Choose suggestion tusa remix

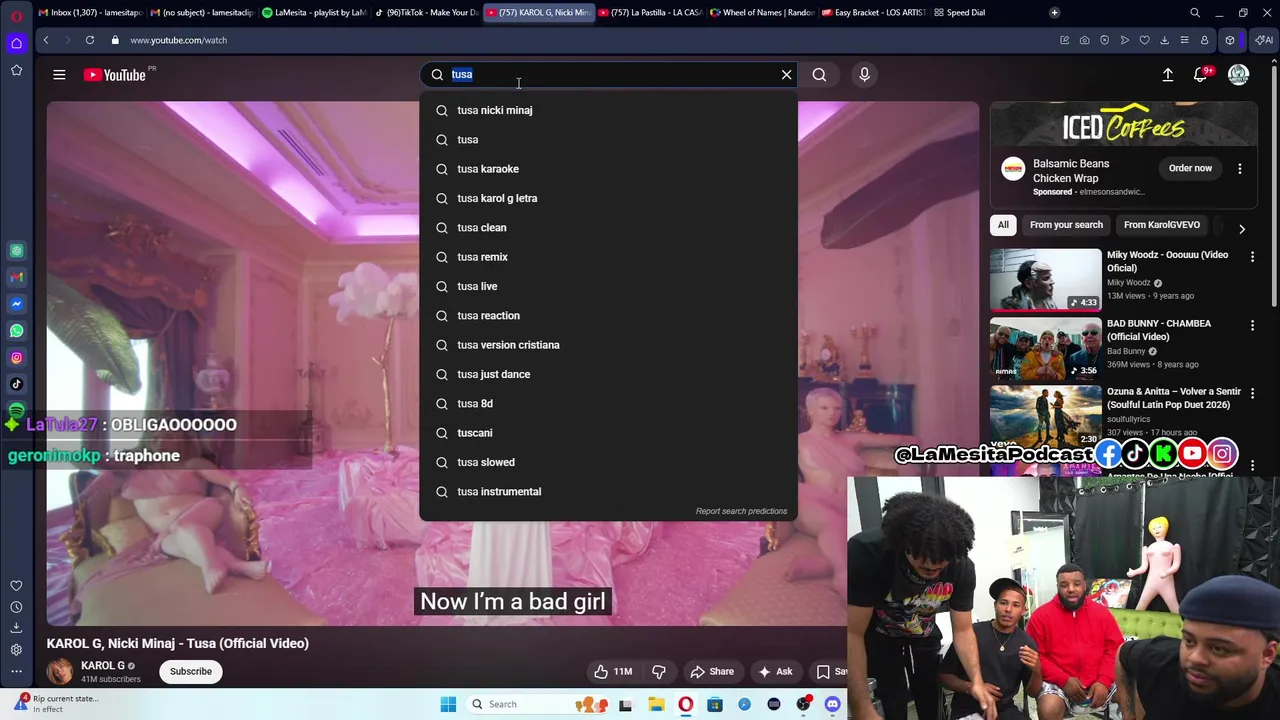608,257
